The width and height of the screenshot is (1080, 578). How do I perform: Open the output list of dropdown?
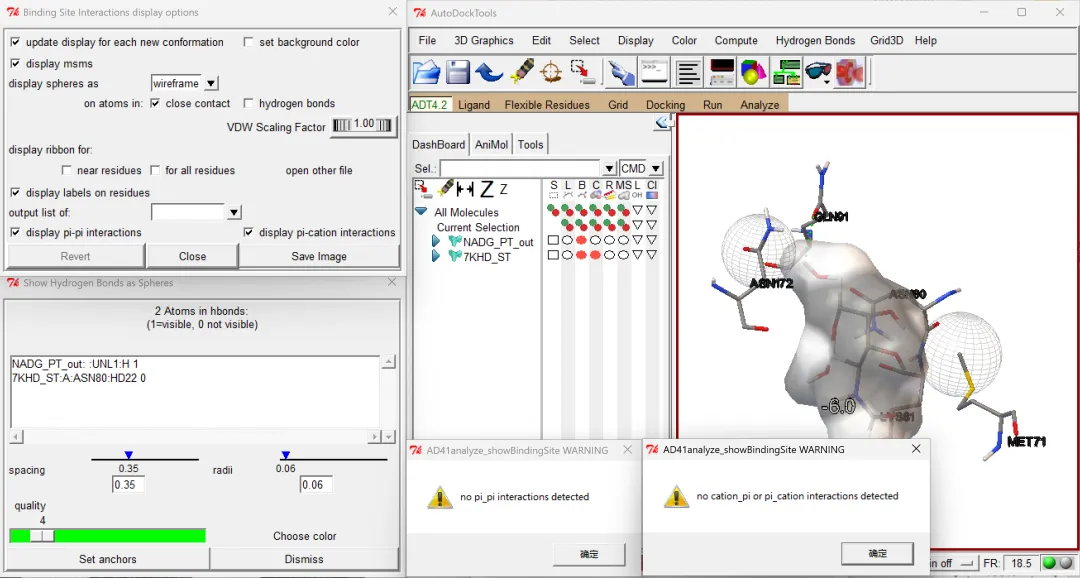click(234, 212)
